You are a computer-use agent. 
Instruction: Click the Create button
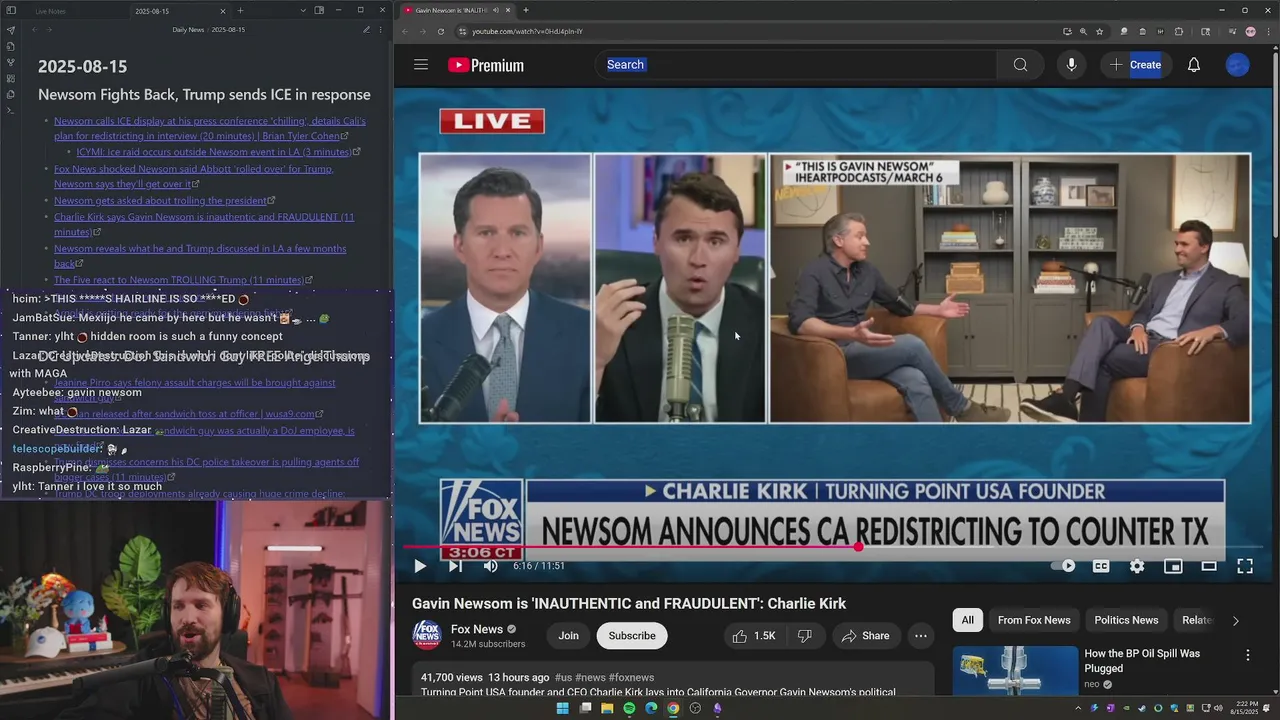pos(1134,65)
